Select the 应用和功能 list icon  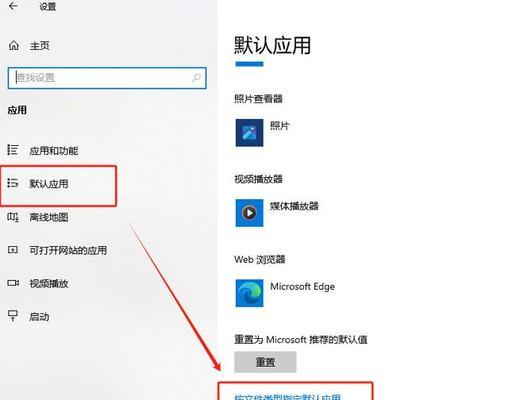point(13,150)
